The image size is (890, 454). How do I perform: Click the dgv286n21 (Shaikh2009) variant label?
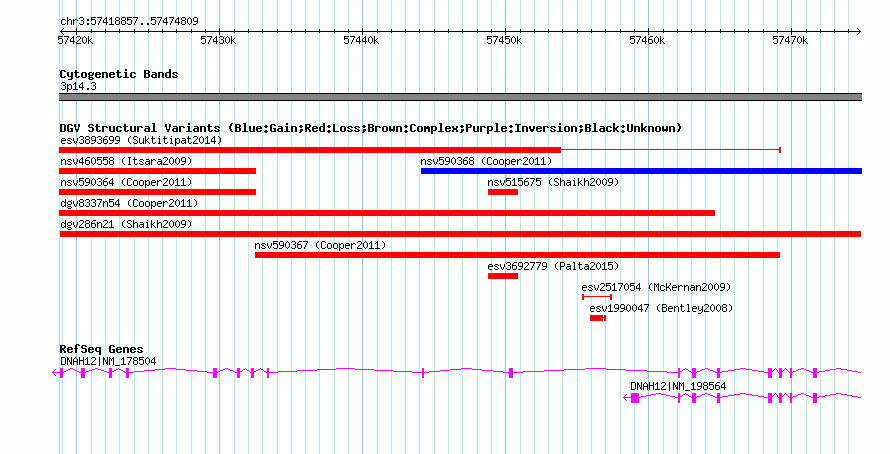pos(126,224)
